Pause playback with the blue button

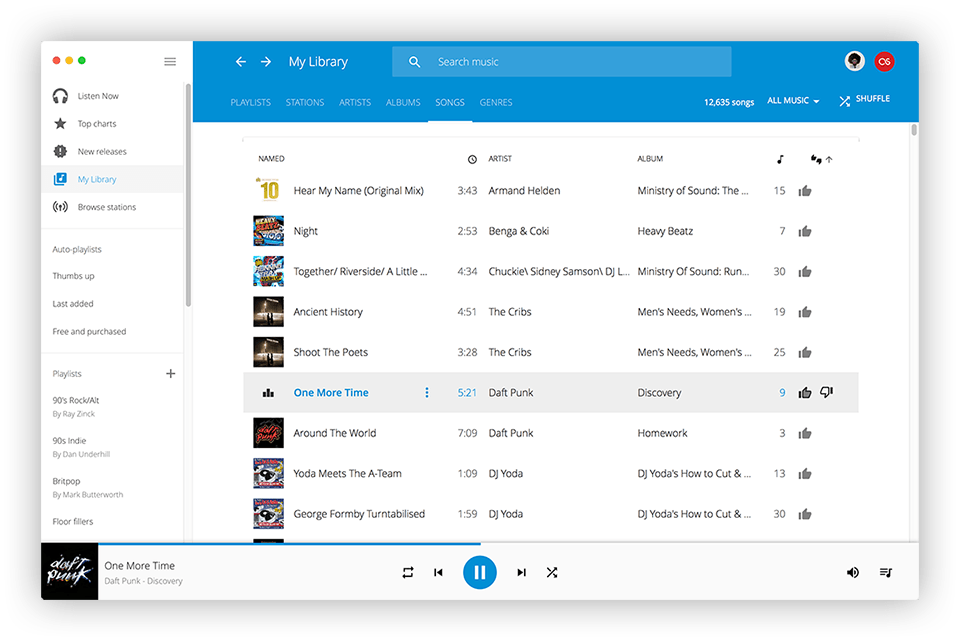pyautogui.click(x=479, y=572)
